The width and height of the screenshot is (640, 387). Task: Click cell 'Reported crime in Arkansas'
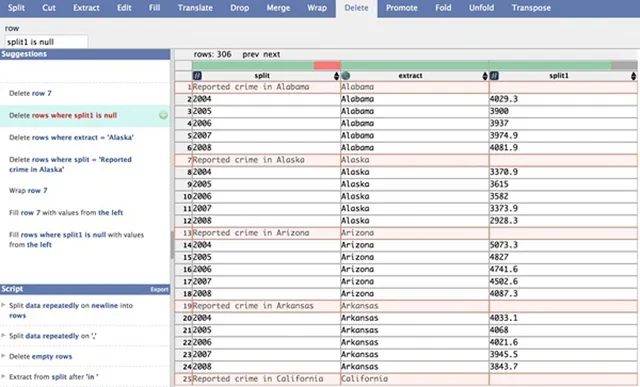(266, 306)
